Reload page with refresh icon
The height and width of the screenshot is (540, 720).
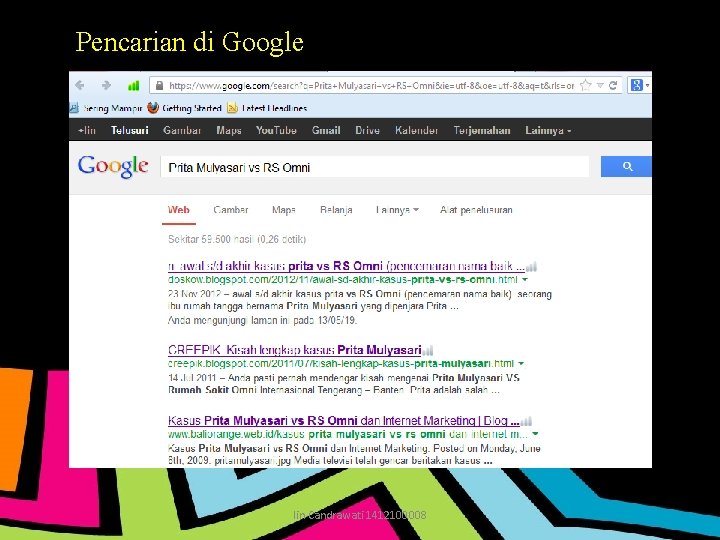[613, 85]
